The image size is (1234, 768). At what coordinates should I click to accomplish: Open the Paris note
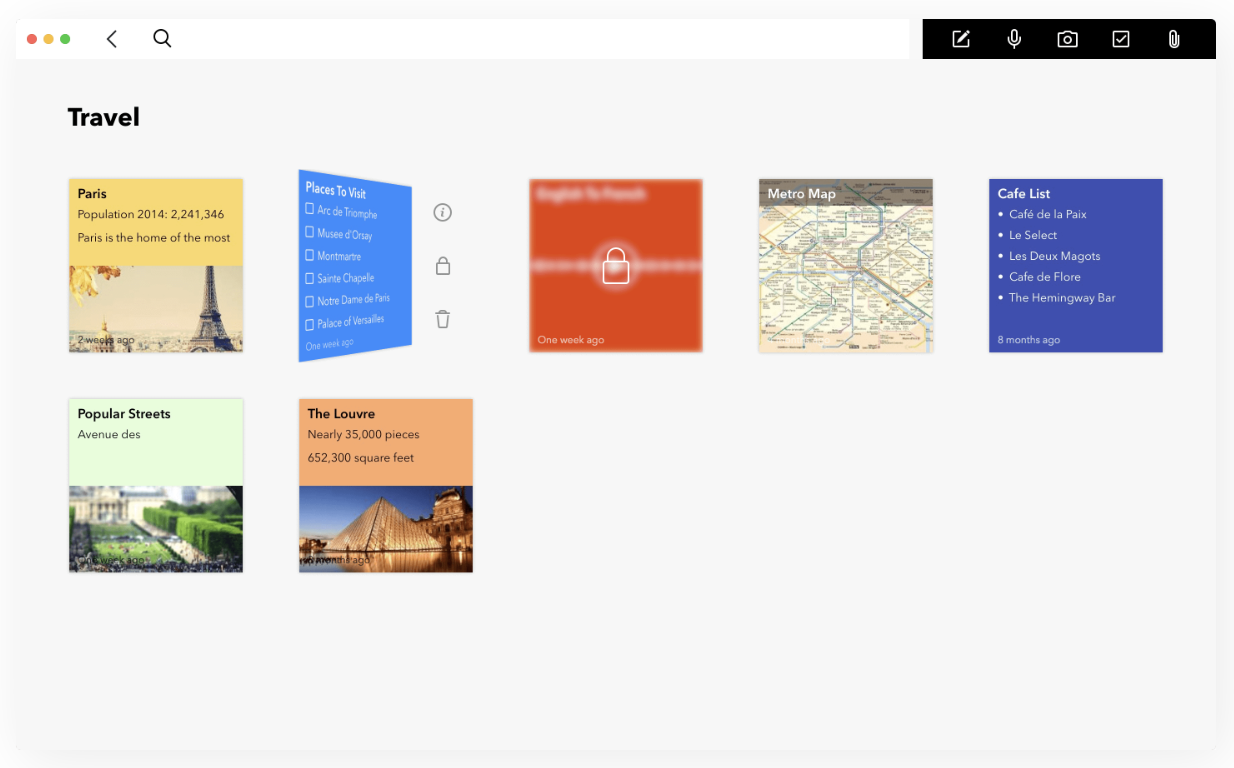[x=155, y=265]
